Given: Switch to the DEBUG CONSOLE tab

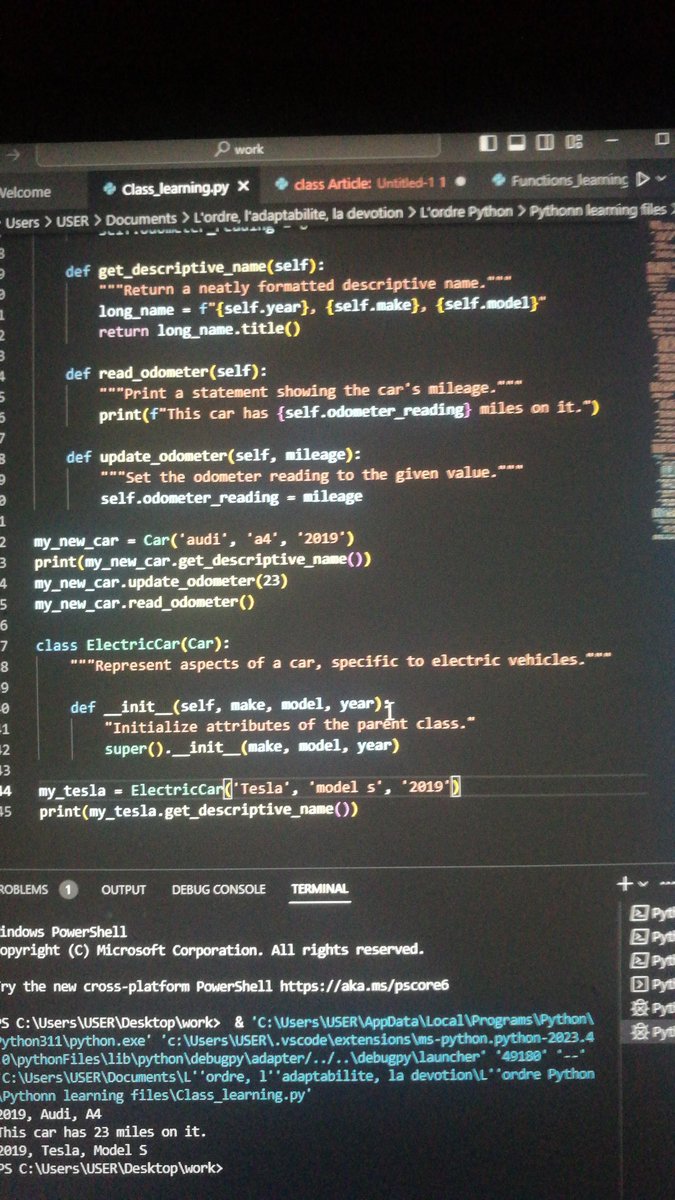Looking at the screenshot, I should (x=218, y=889).
